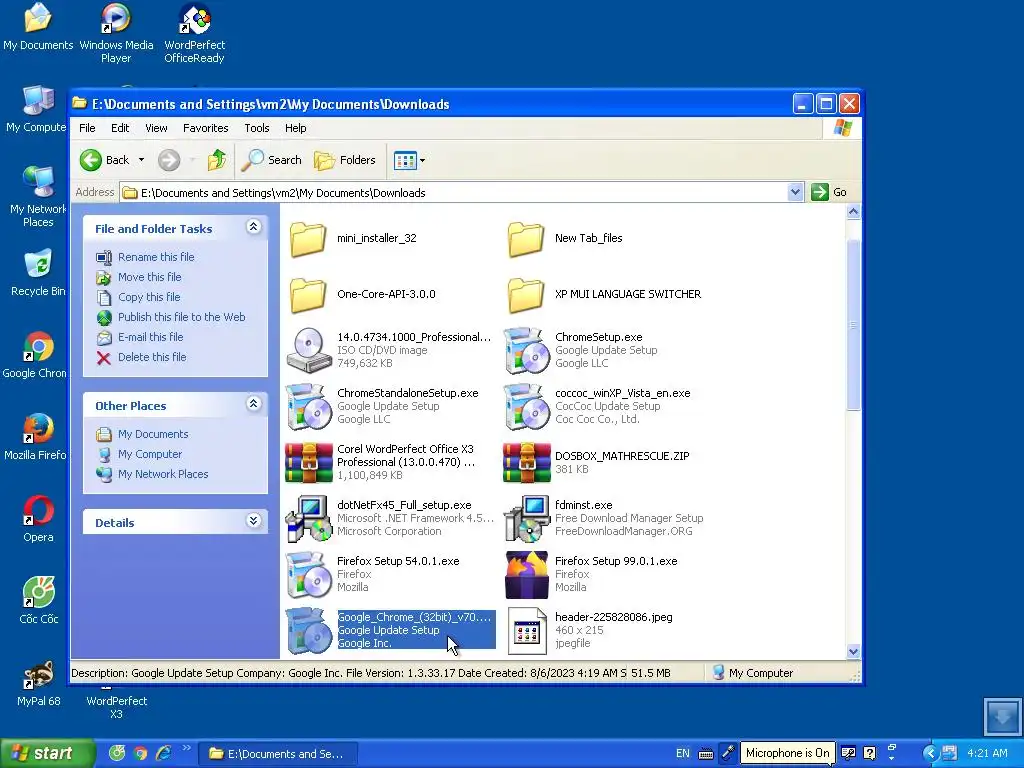Select the Corel WordPerfect Office X3 archive icon
Viewport: 1024px width, 768px height.
308,462
